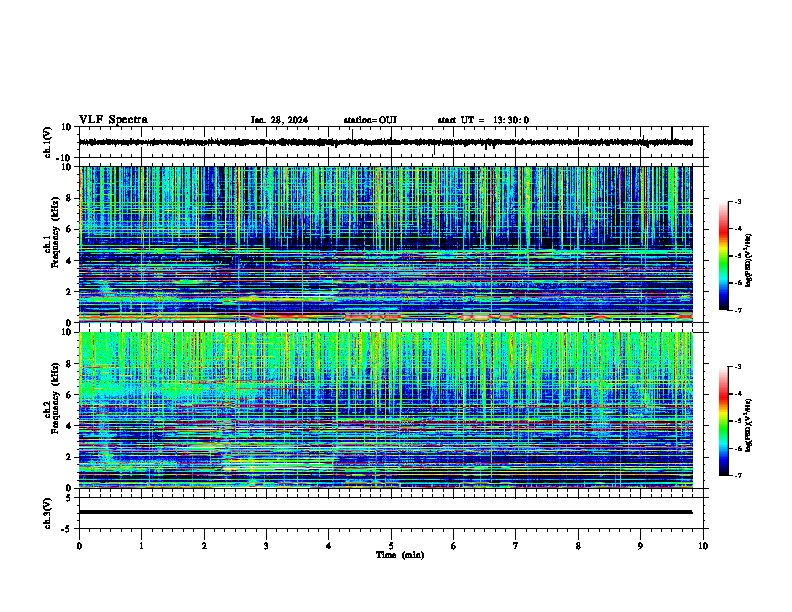The image size is (792, 612).
Task: Click the ch.1 "Frequency (kHz)" axis label
Action: click(x=55, y=233)
